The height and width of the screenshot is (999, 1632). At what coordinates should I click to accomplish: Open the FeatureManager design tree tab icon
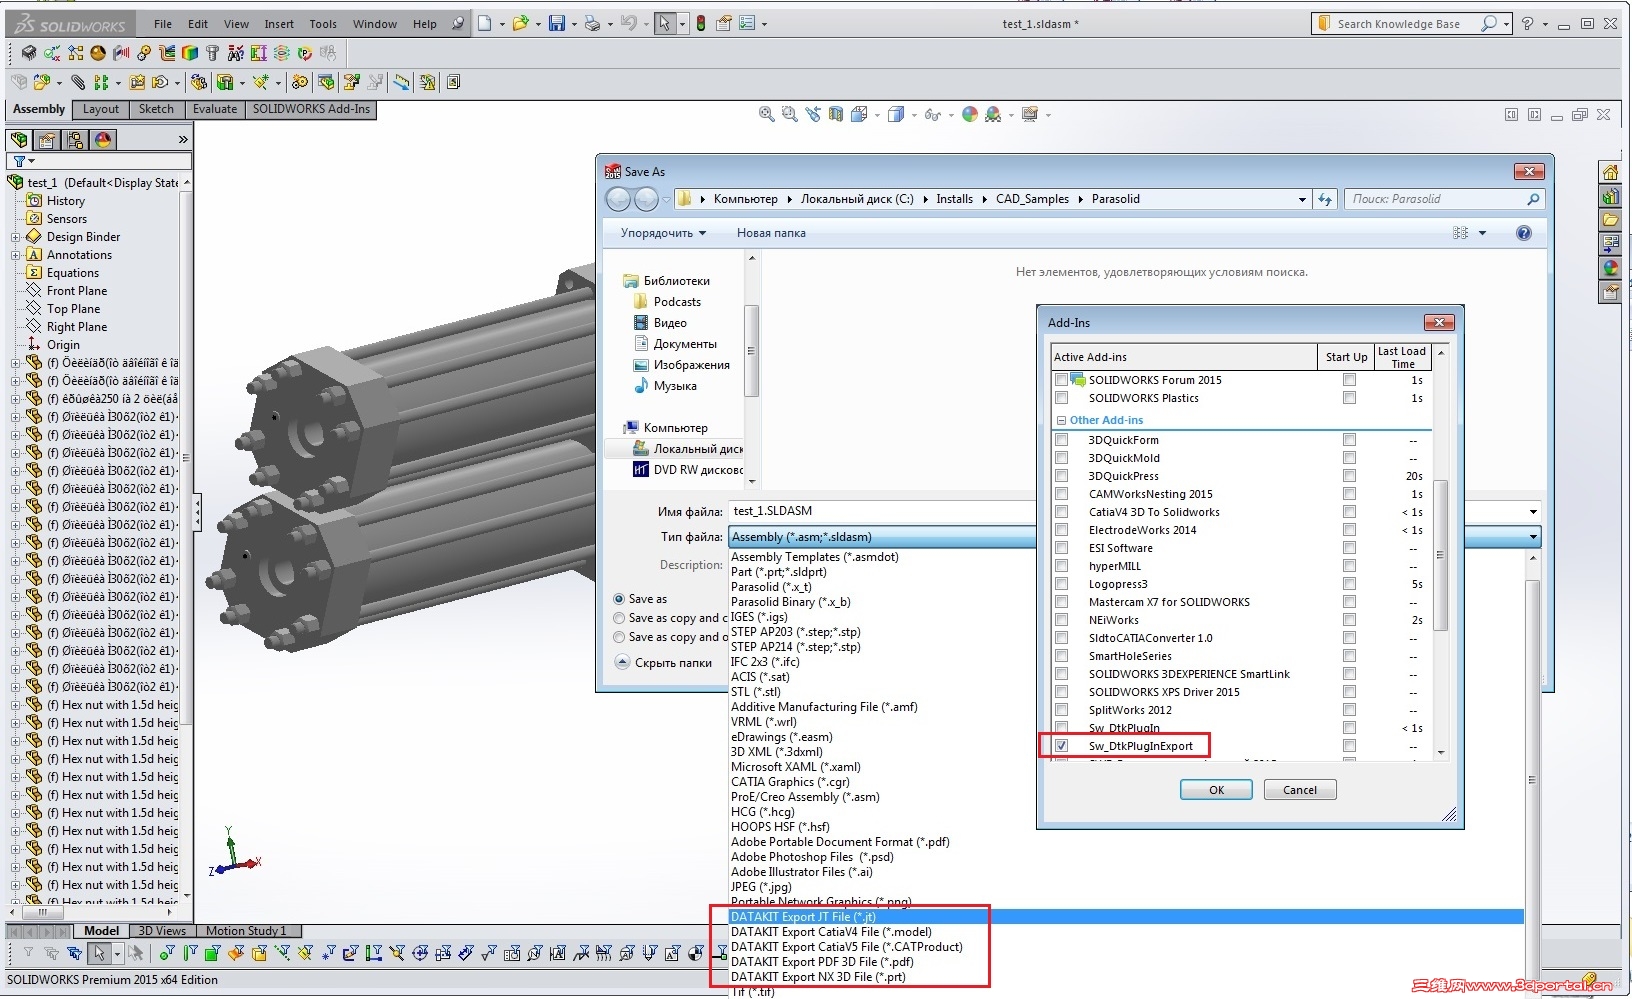[19, 140]
